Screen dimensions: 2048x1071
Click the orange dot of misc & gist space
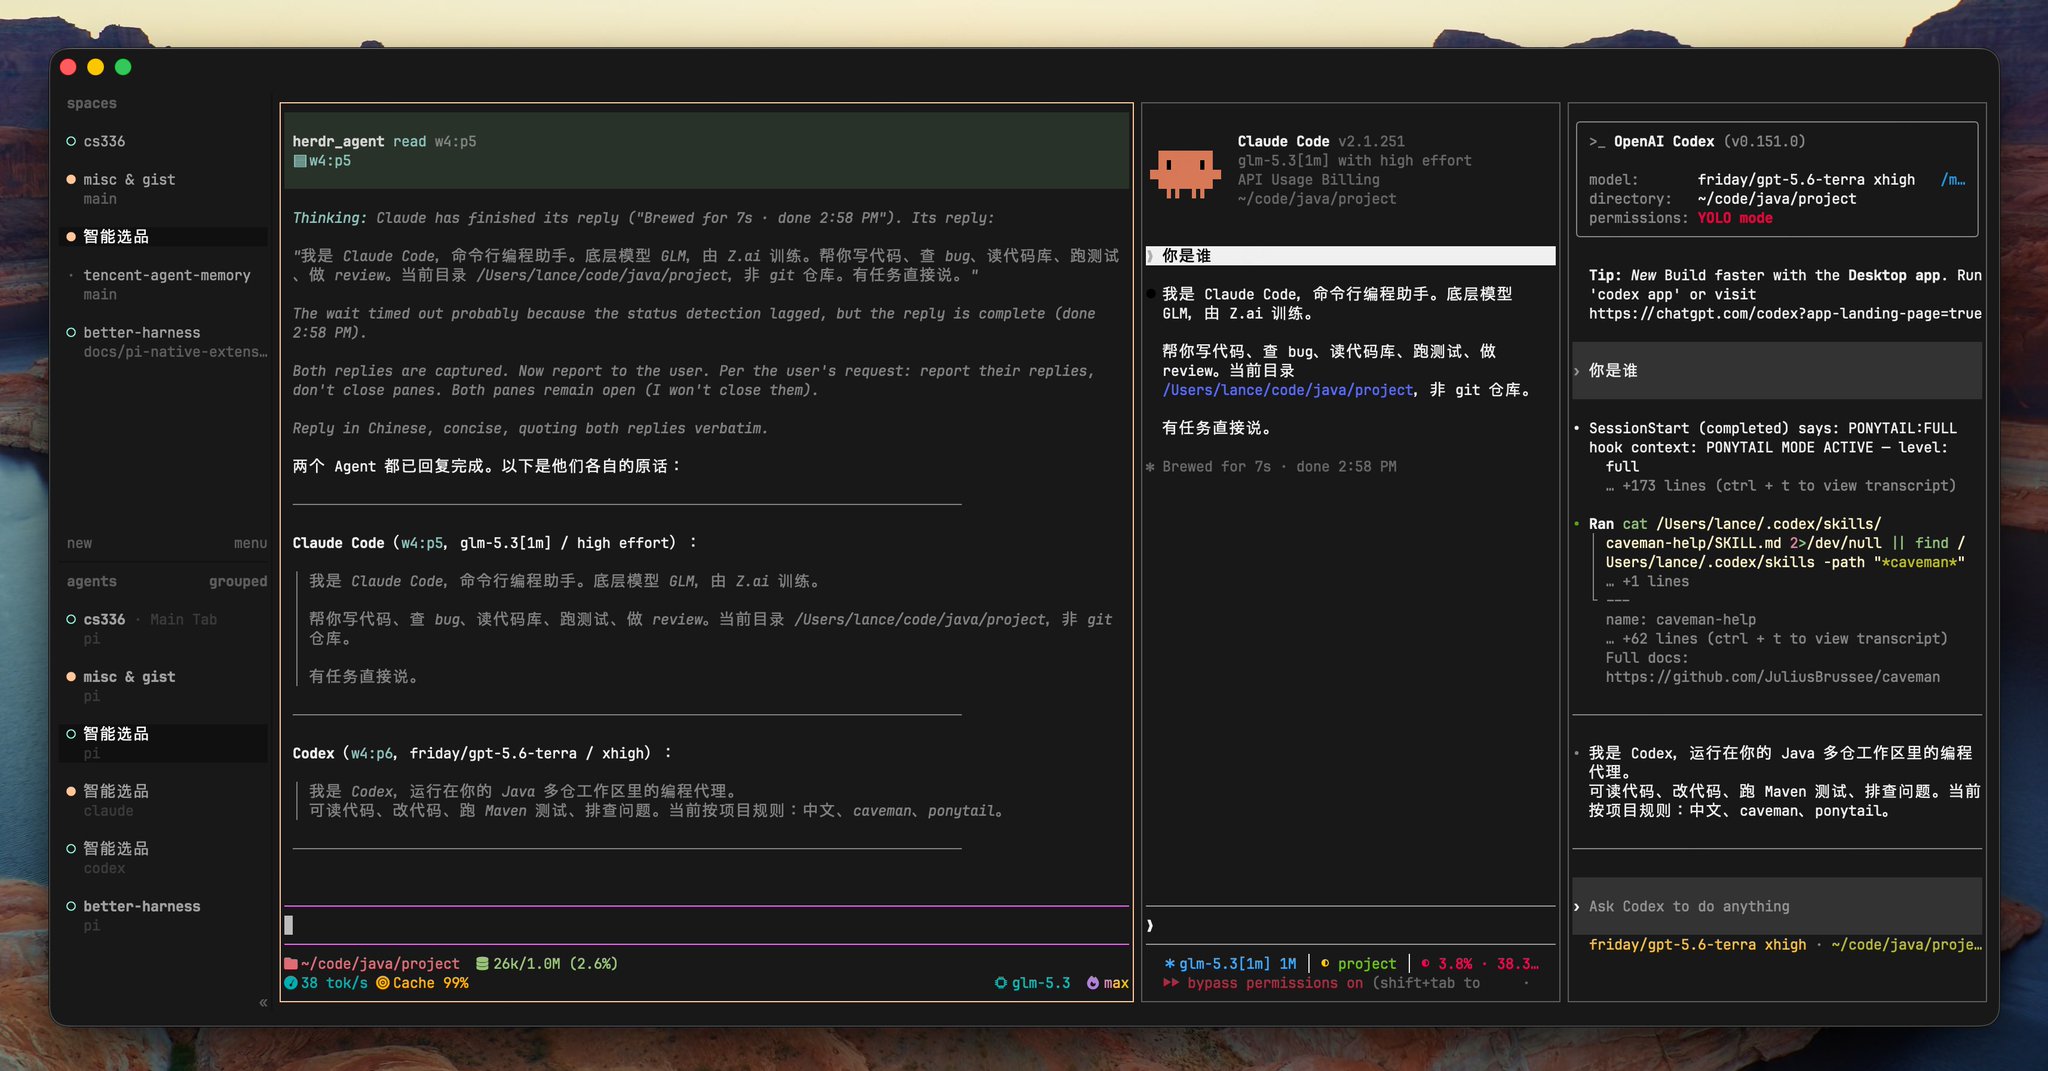(x=71, y=180)
